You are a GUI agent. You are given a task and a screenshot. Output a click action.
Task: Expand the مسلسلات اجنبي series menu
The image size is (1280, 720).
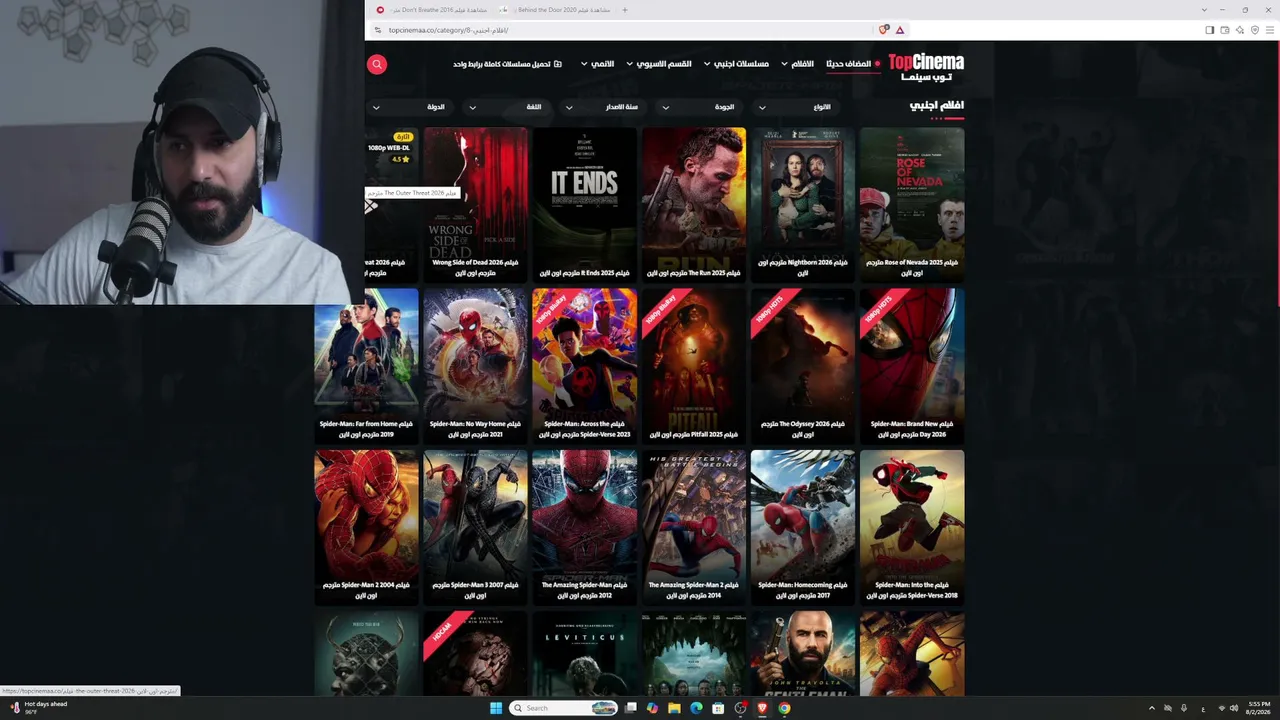coord(736,64)
